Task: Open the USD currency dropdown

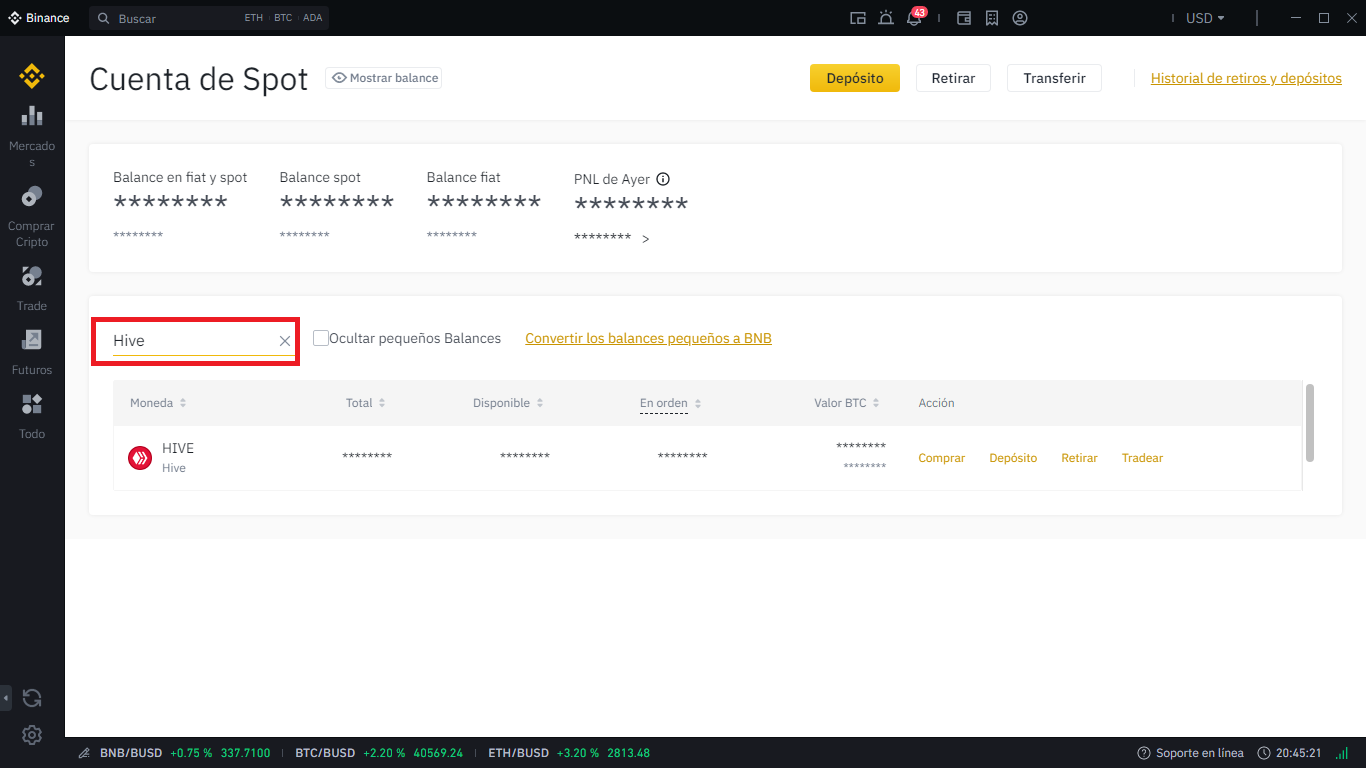Action: (1204, 18)
